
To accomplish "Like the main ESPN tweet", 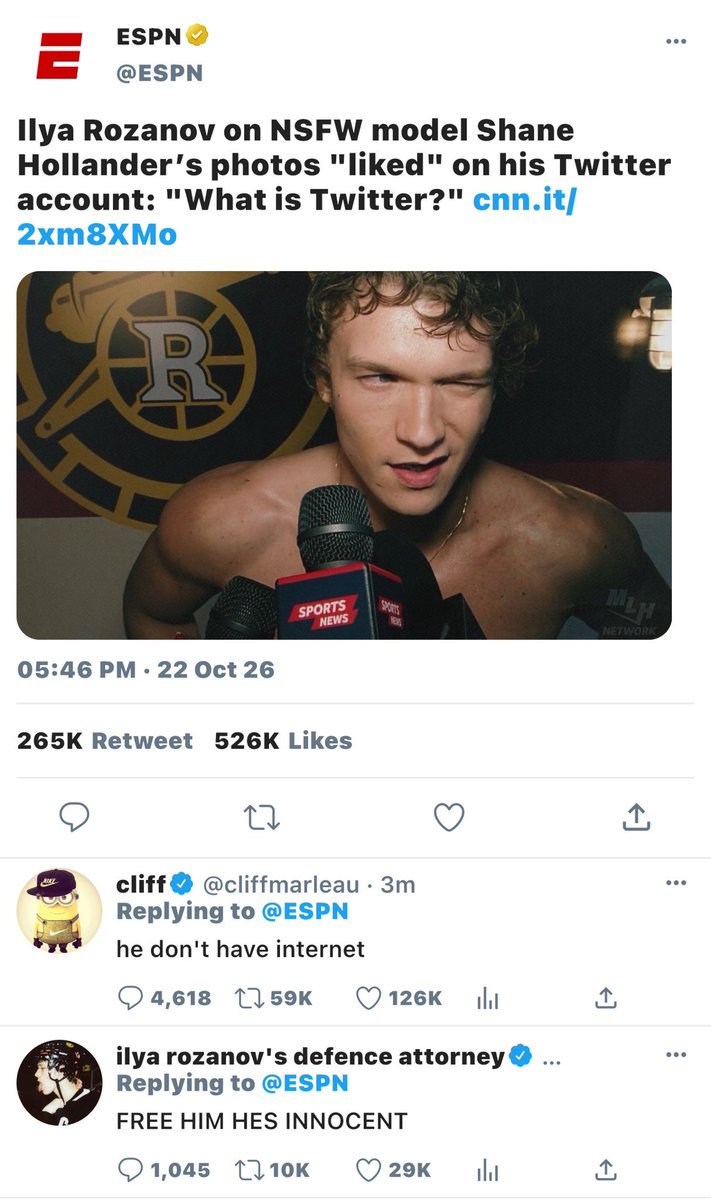I will point(449,817).
